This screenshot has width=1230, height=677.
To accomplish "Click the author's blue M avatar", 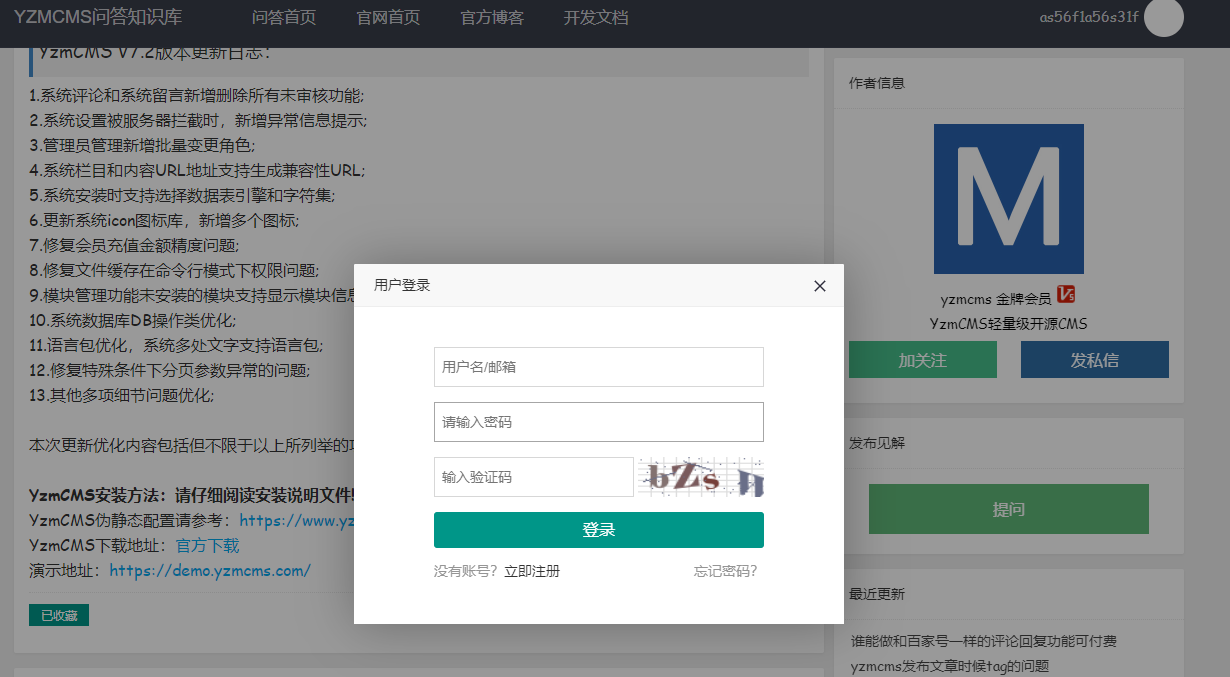I will 1009,199.
